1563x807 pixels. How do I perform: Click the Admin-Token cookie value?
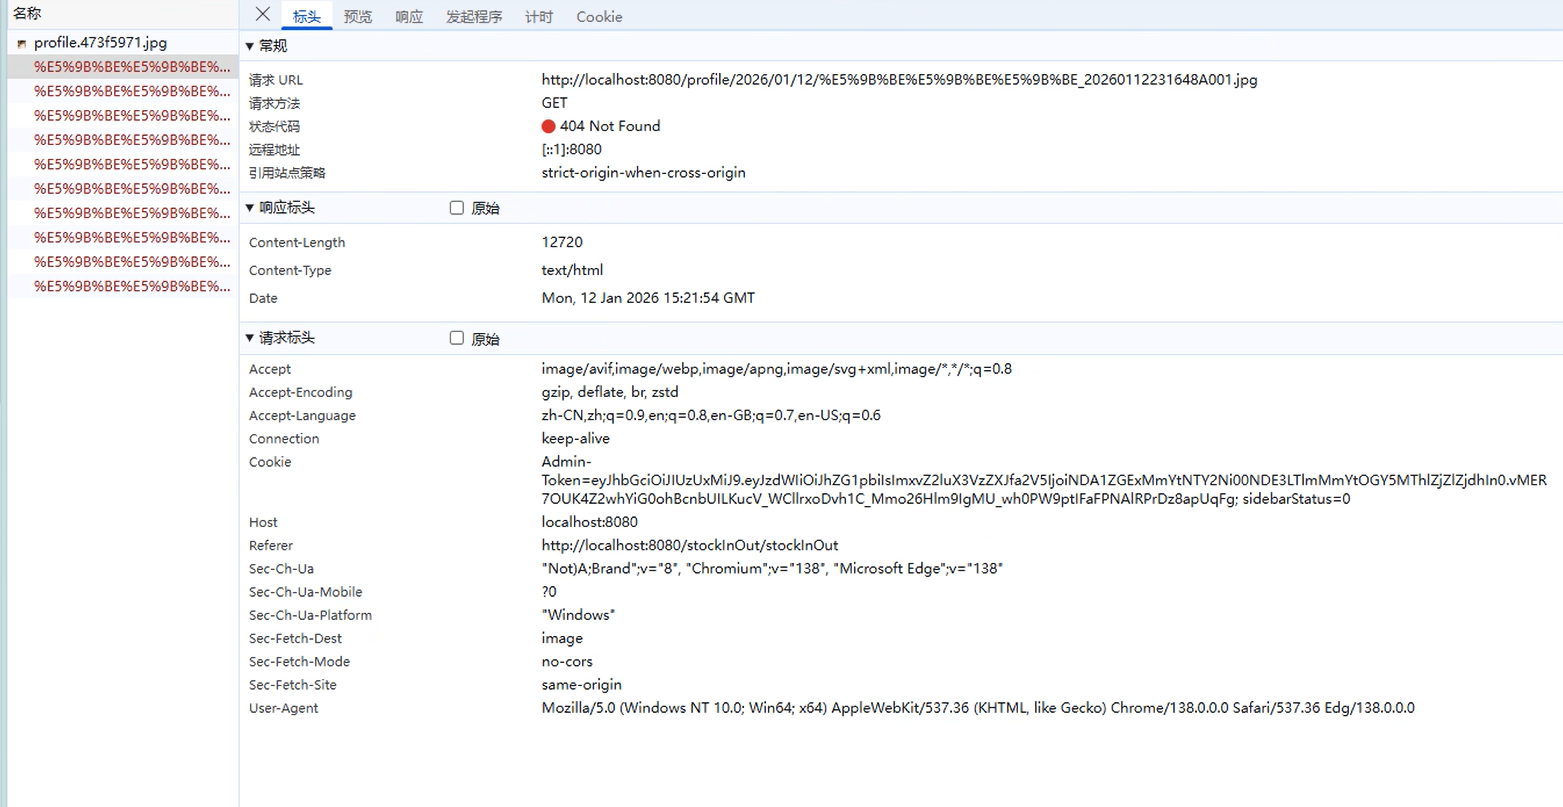click(x=1044, y=480)
